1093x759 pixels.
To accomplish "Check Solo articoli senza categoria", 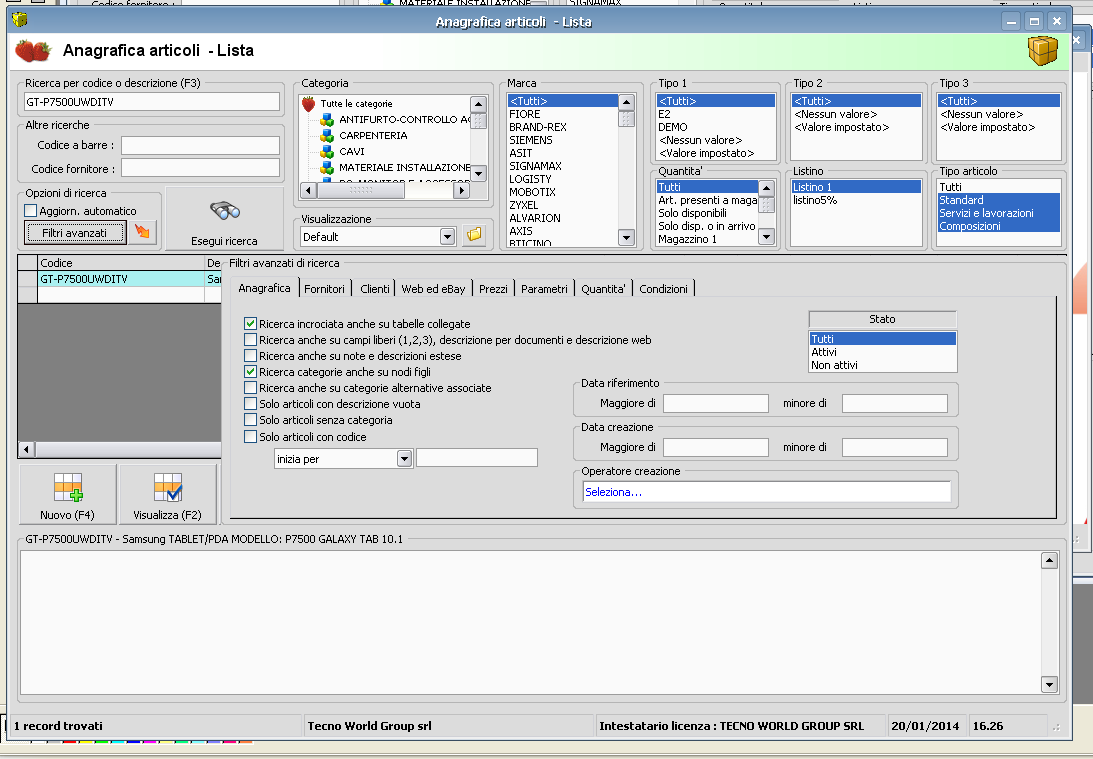I will (x=250, y=420).
